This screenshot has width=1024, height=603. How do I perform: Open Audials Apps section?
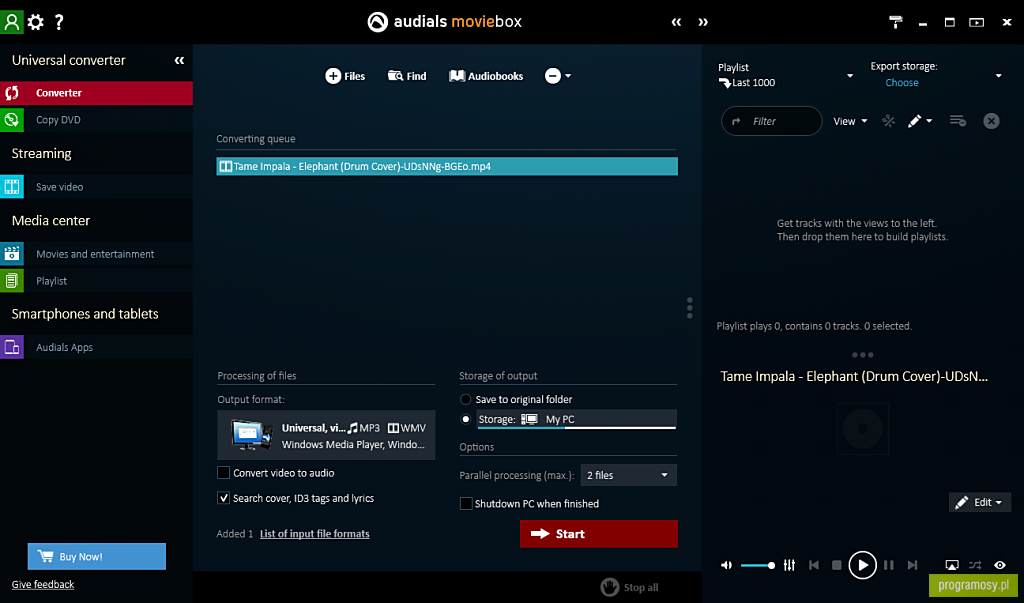coord(97,348)
